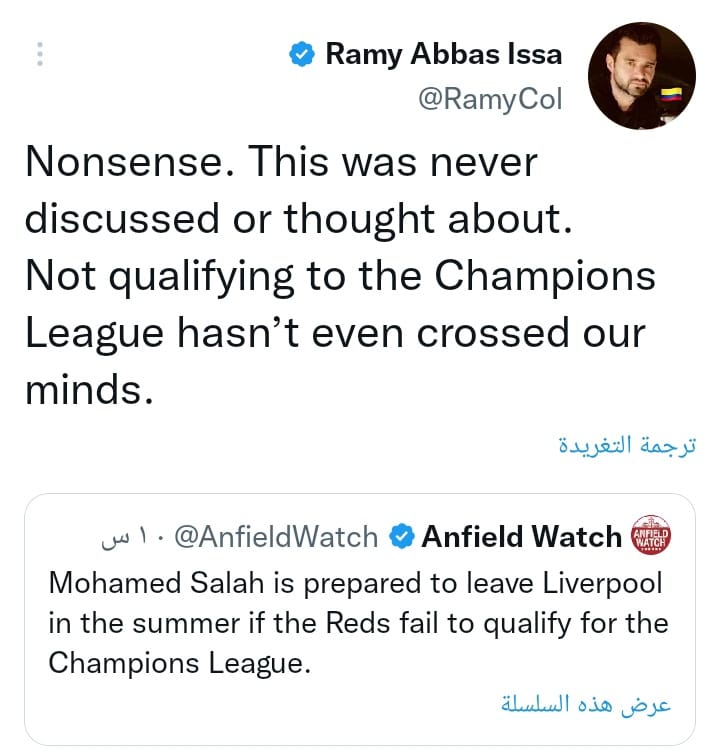Viewport: 720px width, 756px height.
Task: Click the "ترجمة التغريدة" translate tweet link
Action: (x=626, y=445)
